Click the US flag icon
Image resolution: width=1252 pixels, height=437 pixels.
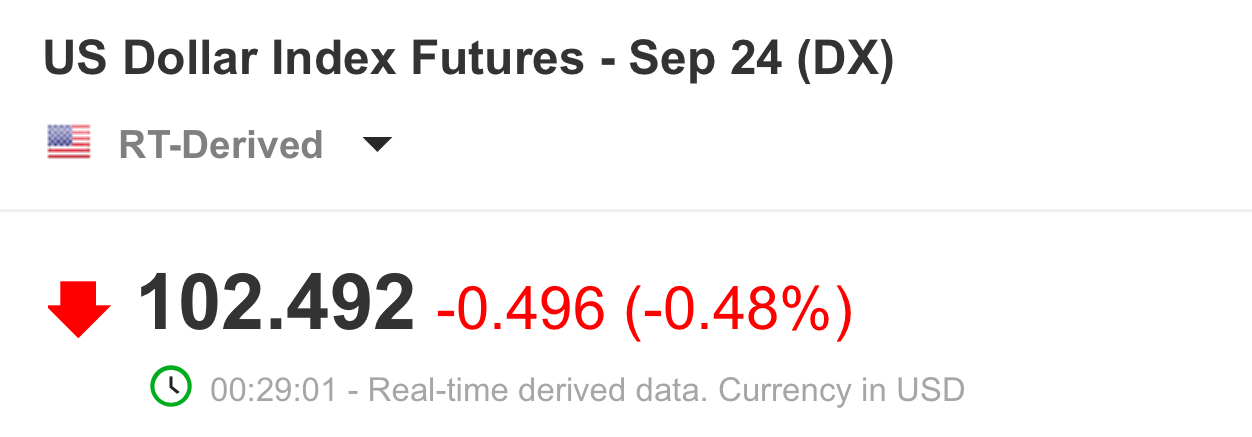[x=69, y=143]
